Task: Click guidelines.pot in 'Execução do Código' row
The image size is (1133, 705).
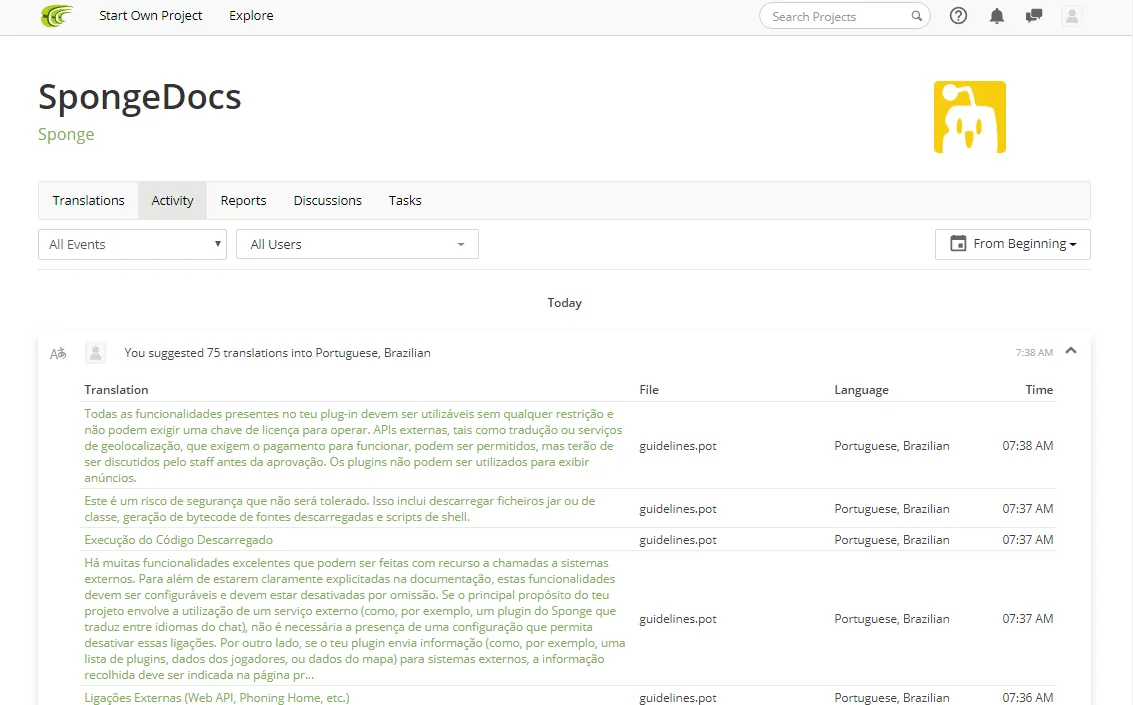Action: [x=678, y=540]
